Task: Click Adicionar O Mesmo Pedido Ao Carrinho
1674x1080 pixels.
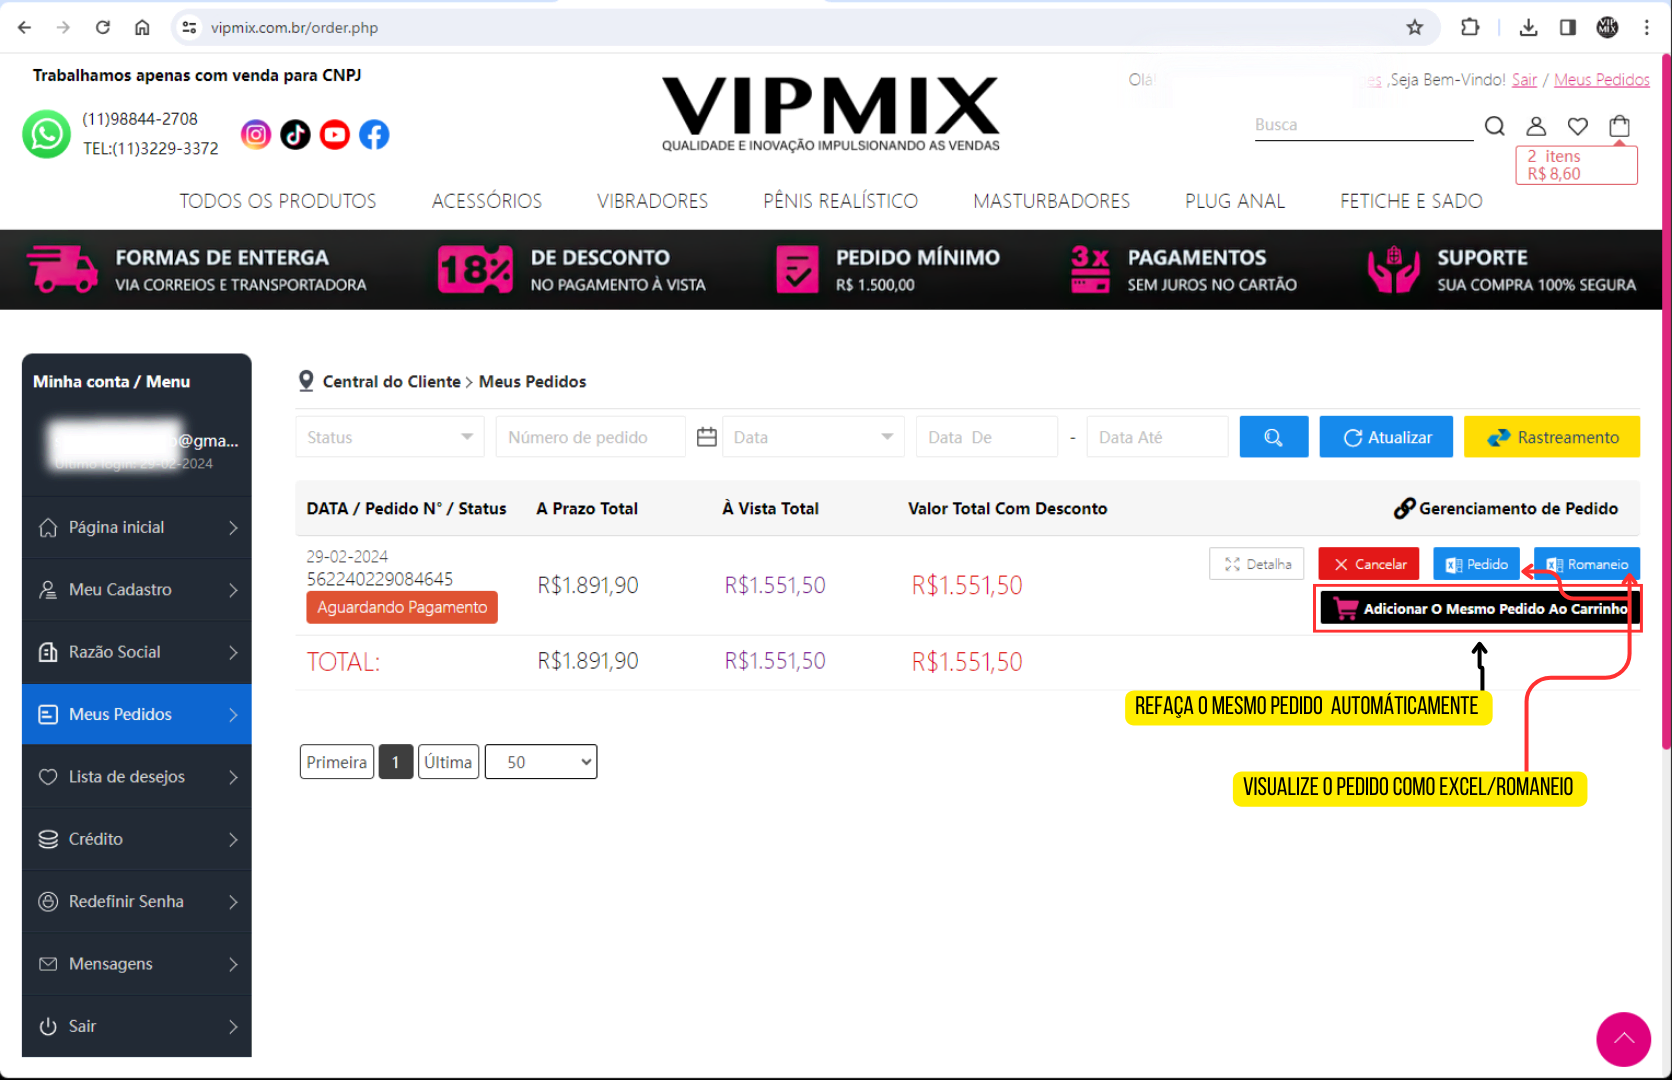Action: (x=1478, y=608)
